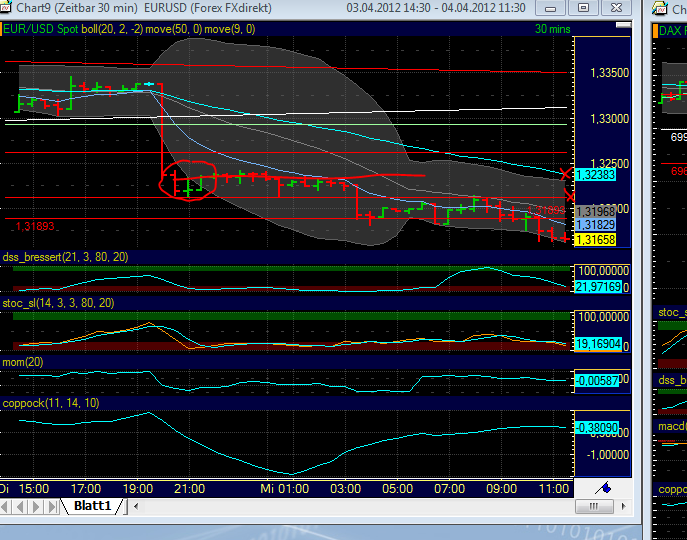
Task: Maximize the Chart9 EURUSD window
Action: coord(583,8)
